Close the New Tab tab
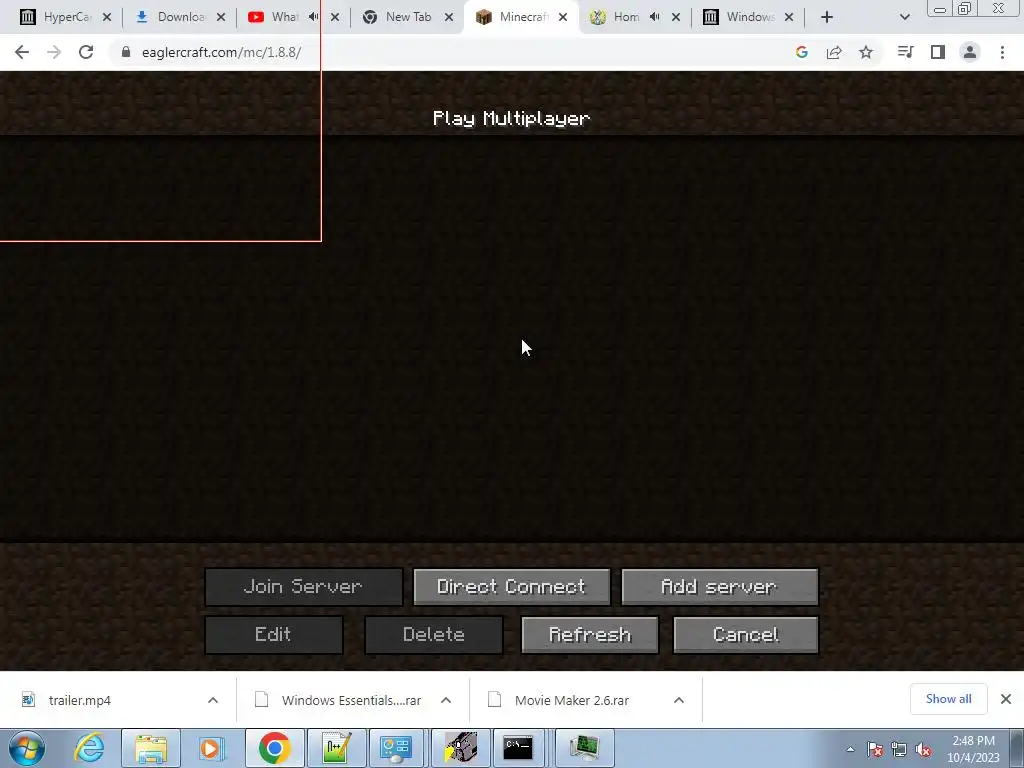This screenshot has height=768, width=1024. [x=449, y=17]
